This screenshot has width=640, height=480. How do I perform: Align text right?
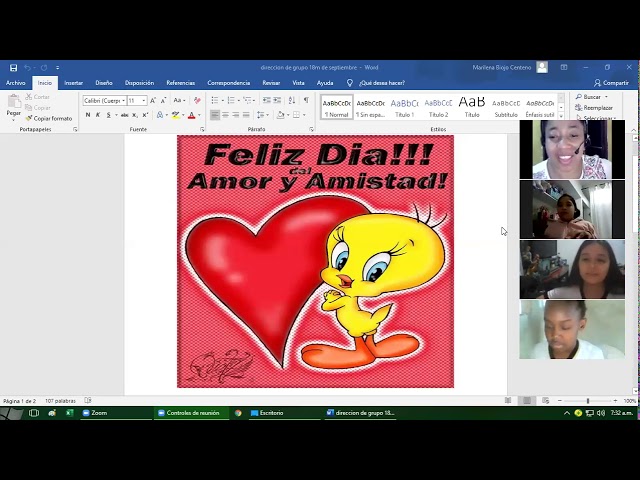236,115
